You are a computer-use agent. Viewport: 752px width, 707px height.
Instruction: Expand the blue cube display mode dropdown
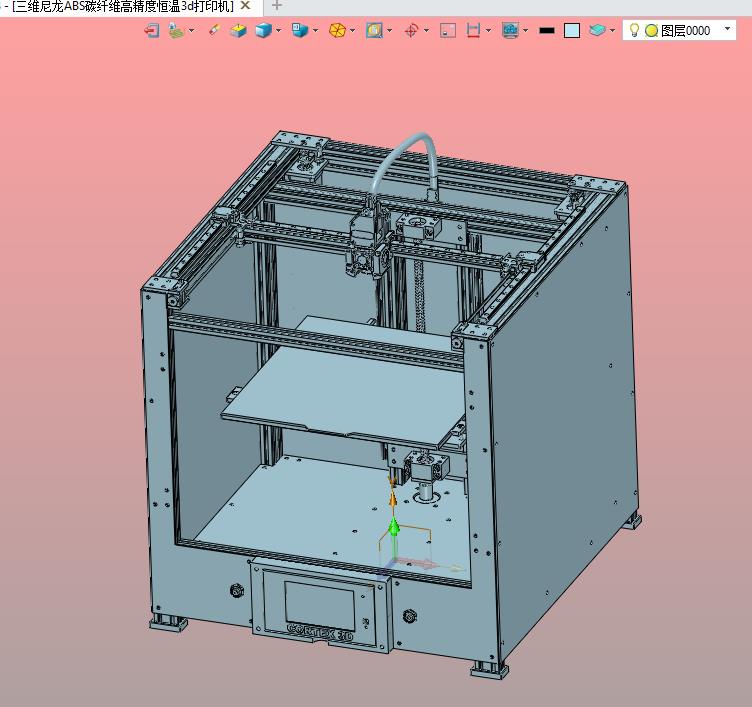pos(278,31)
